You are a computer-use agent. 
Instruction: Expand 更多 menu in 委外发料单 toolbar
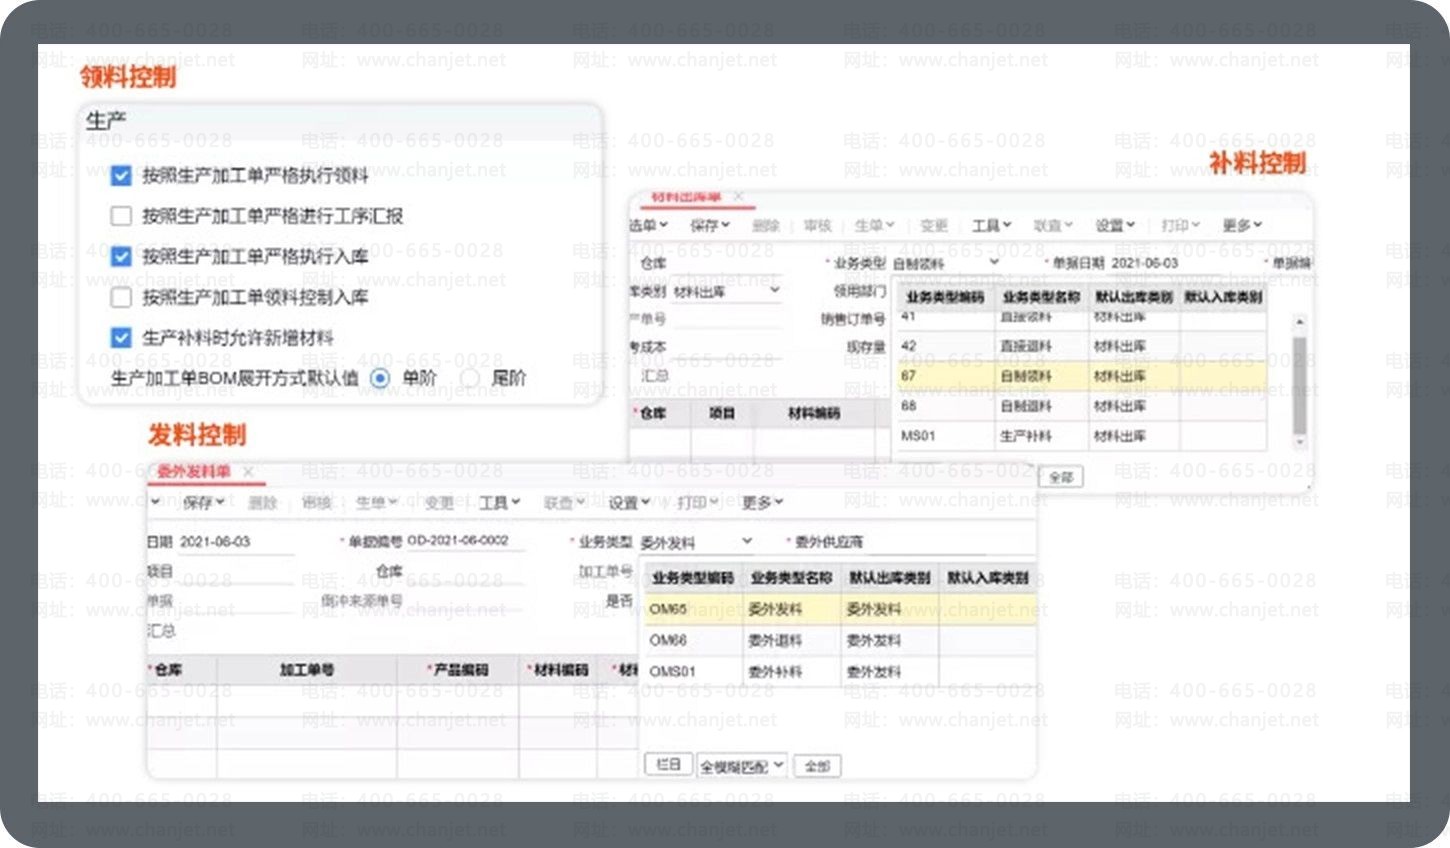(762, 503)
